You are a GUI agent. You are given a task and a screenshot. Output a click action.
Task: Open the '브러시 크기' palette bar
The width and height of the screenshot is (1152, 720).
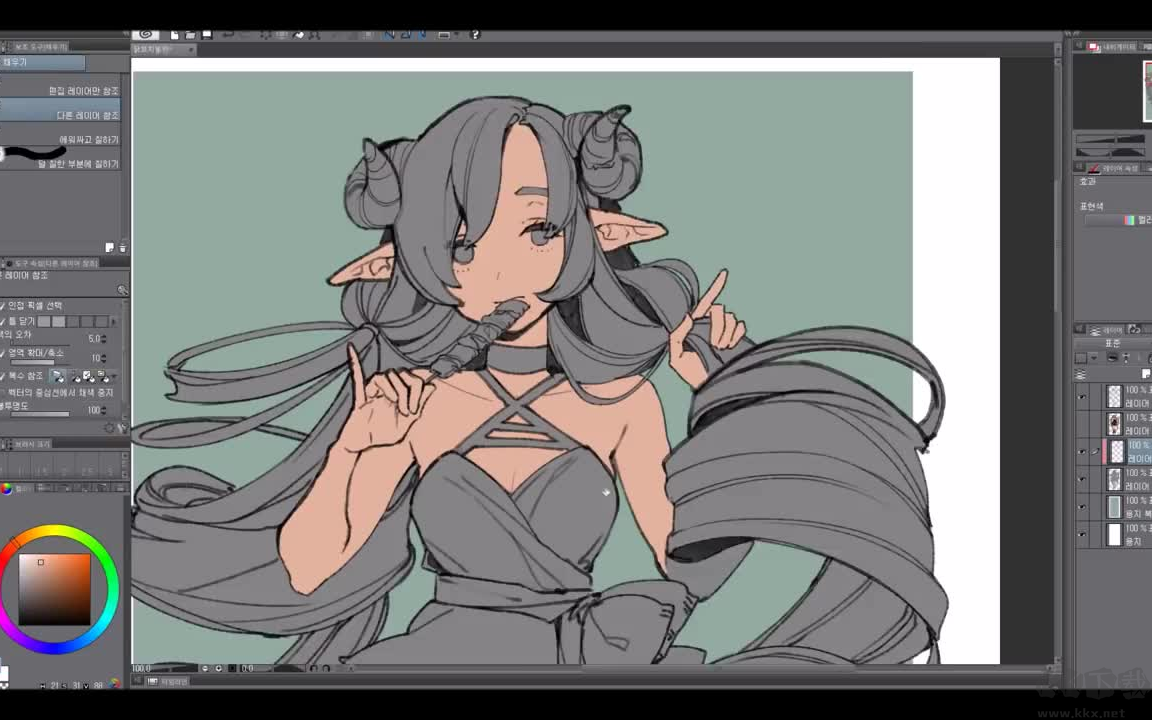pyautogui.click(x=30, y=443)
